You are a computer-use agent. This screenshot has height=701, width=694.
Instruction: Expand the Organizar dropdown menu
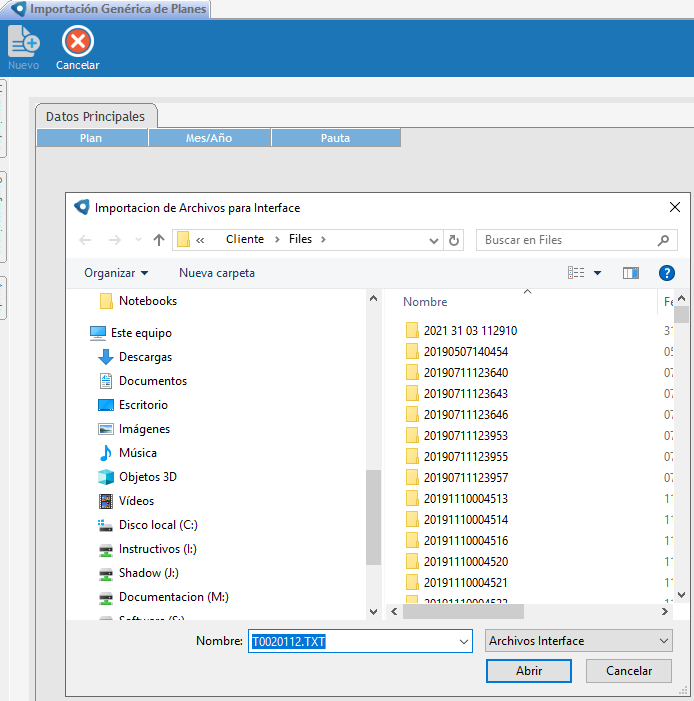[116, 273]
